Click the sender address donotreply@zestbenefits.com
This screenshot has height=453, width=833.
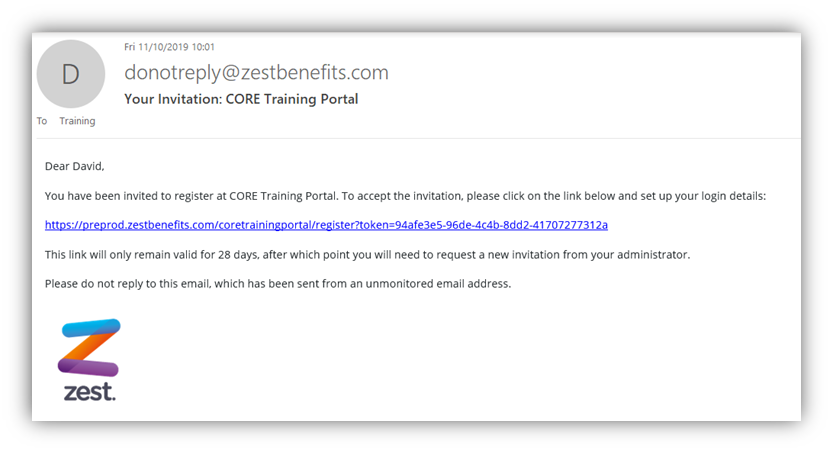256,73
